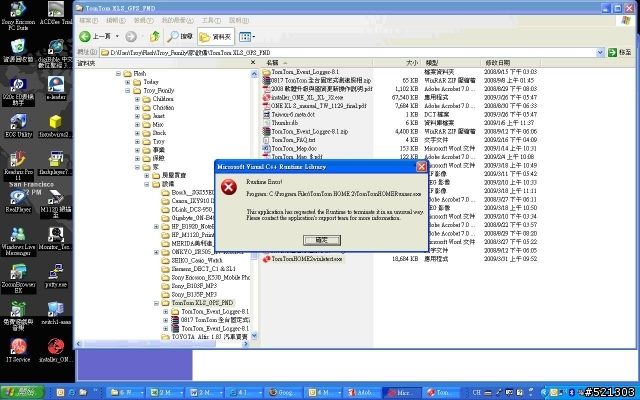
Task: Close the Microsoft Visual C++ Runtime Library dialog
Action: point(421,167)
